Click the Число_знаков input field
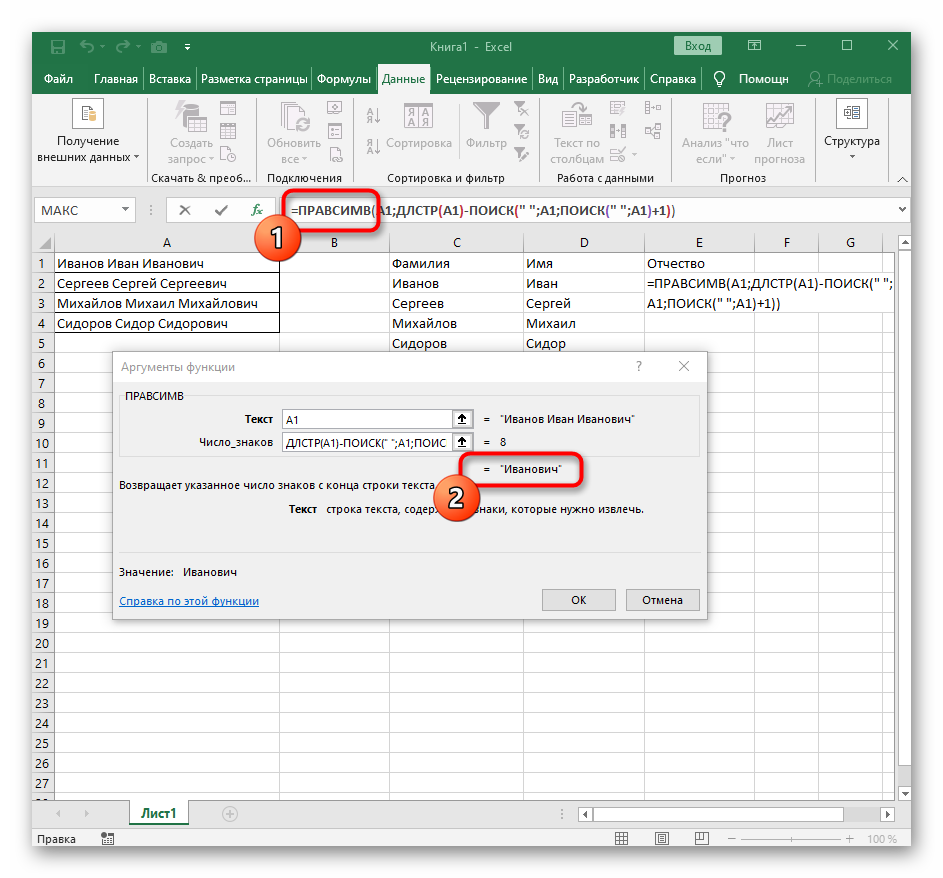This screenshot has height=878, width=943. 366,442
